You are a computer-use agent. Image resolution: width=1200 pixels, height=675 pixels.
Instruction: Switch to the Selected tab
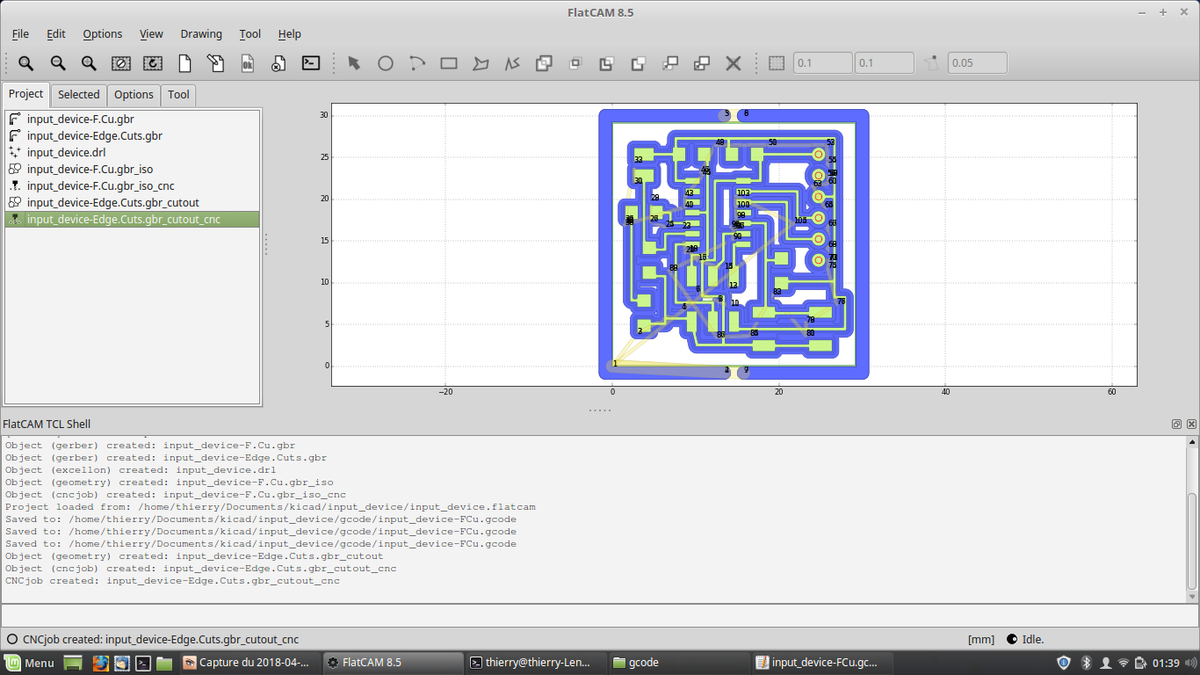click(x=78, y=95)
